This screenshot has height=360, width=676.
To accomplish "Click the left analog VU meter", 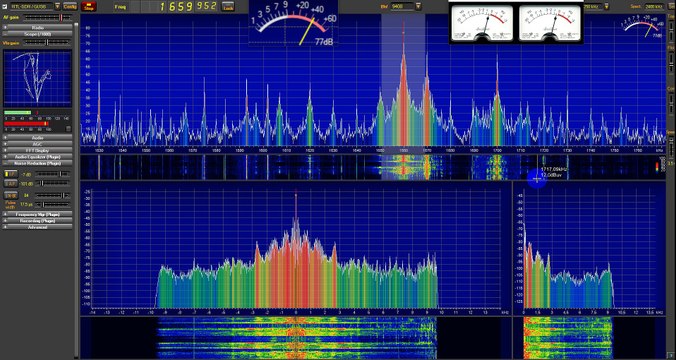I will tap(482, 22).
